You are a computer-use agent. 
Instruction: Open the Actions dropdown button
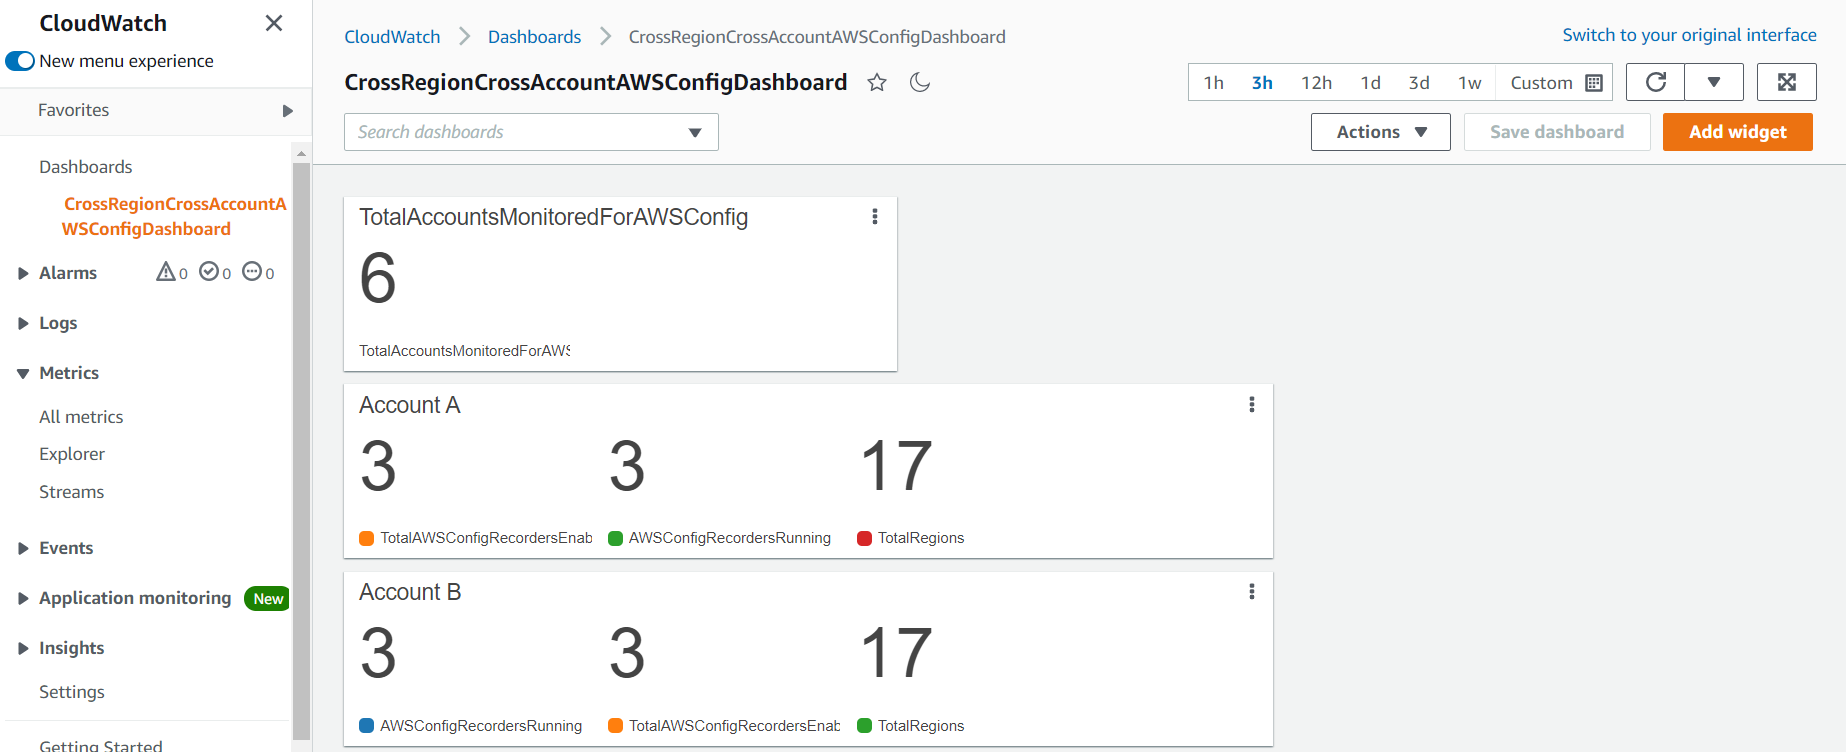pyautogui.click(x=1381, y=132)
